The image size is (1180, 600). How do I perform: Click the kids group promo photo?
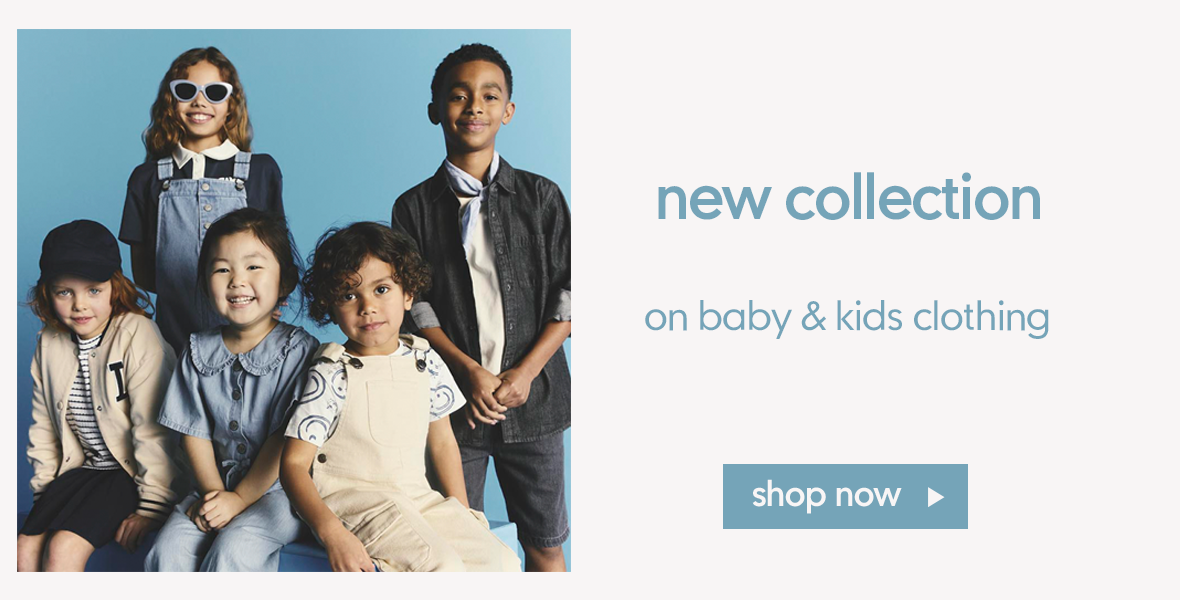click(293, 300)
